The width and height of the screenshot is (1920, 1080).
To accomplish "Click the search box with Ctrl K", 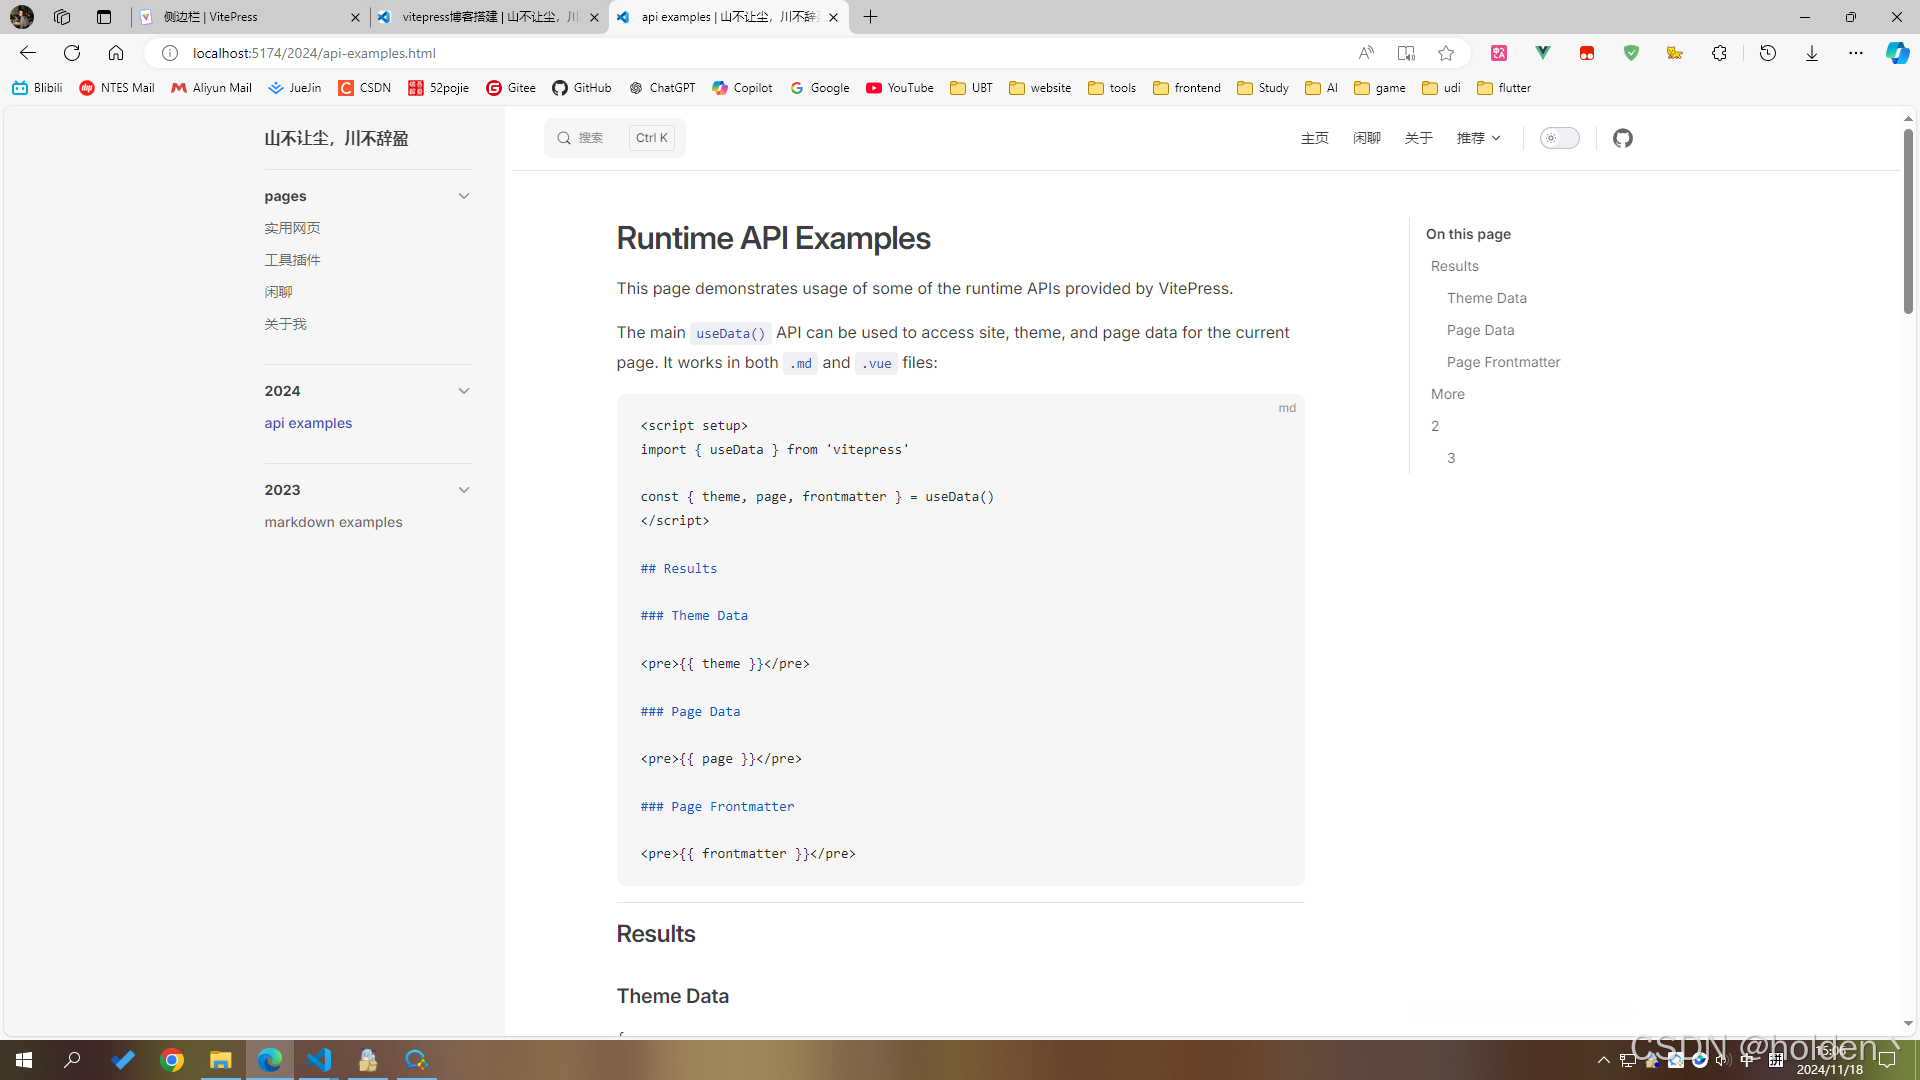I will pos(614,138).
